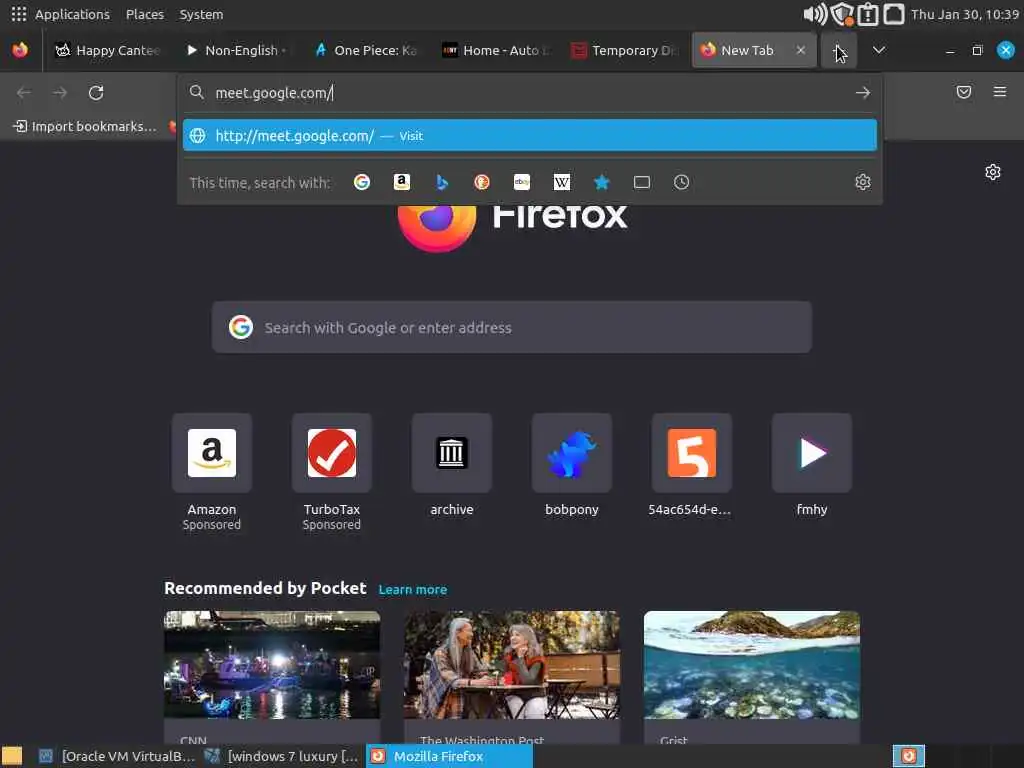Search this time with Google icon
1024x768 pixels.
(x=362, y=182)
